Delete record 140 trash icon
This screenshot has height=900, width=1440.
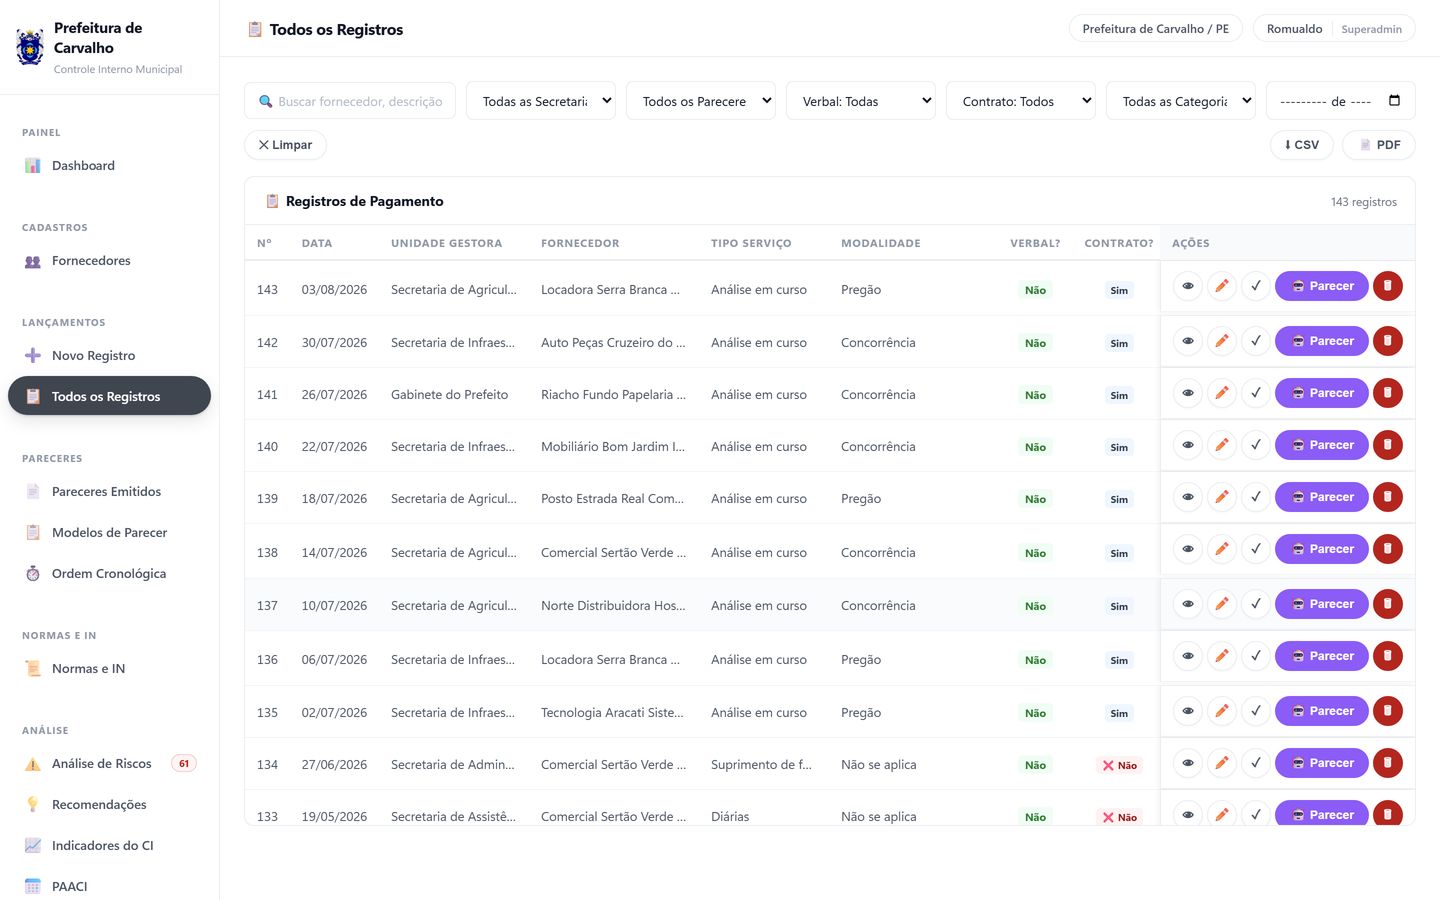click(x=1388, y=445)
